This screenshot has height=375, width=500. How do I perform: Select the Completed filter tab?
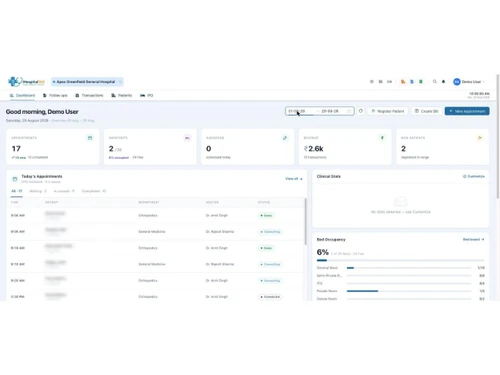pyautogui.click(x=94, y=191)
